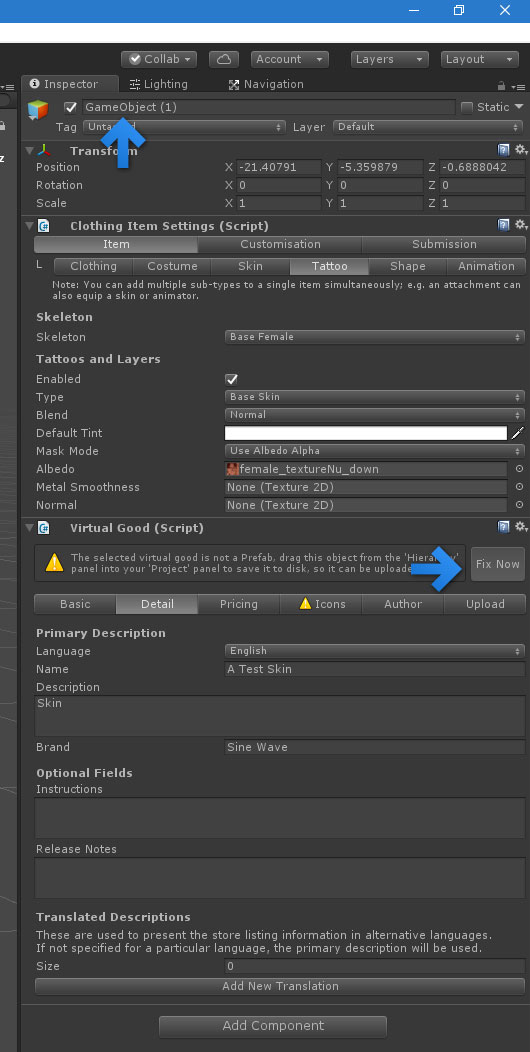
Task: Open the Collab dropdown
Action: [x=159, y=59]
